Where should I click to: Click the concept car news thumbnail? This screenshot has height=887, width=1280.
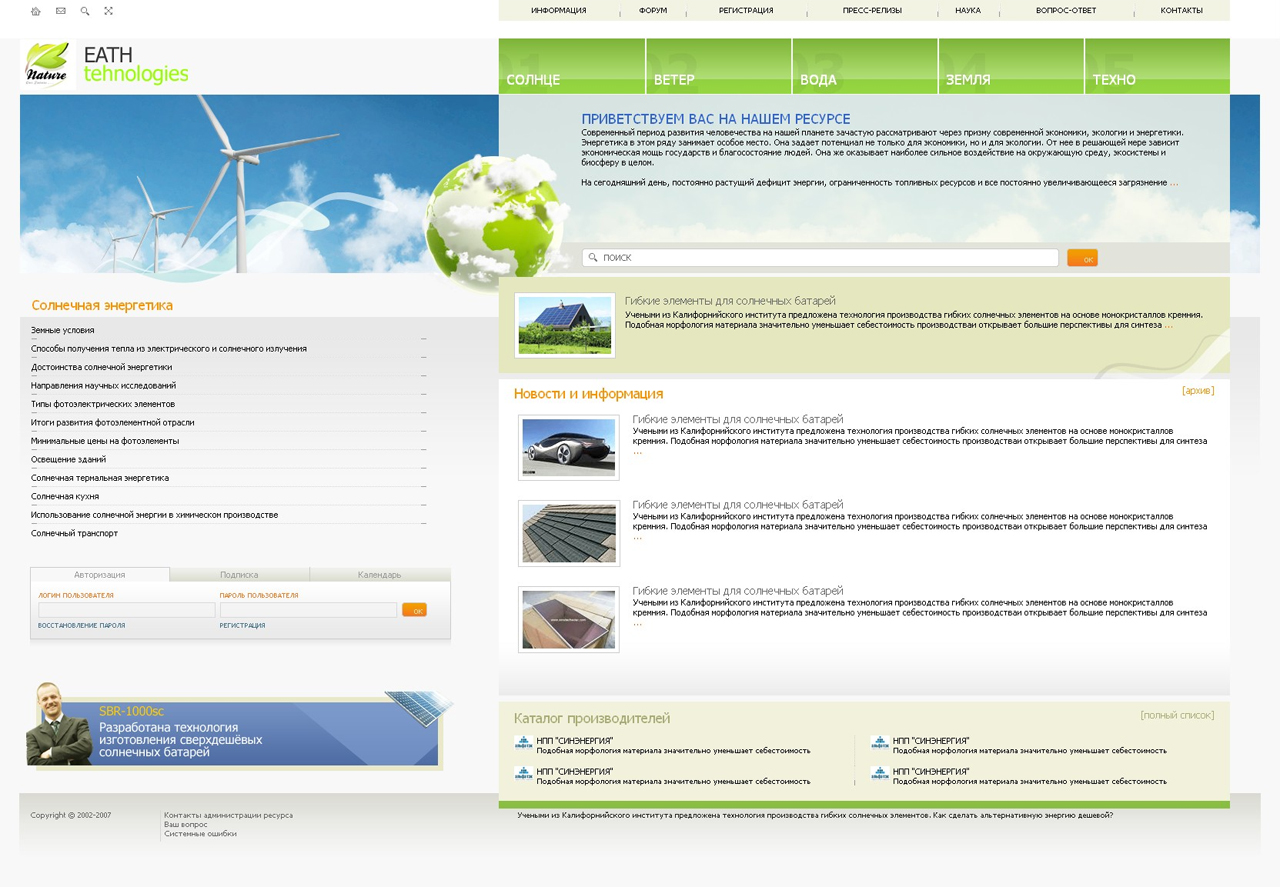tap(568, 448)
